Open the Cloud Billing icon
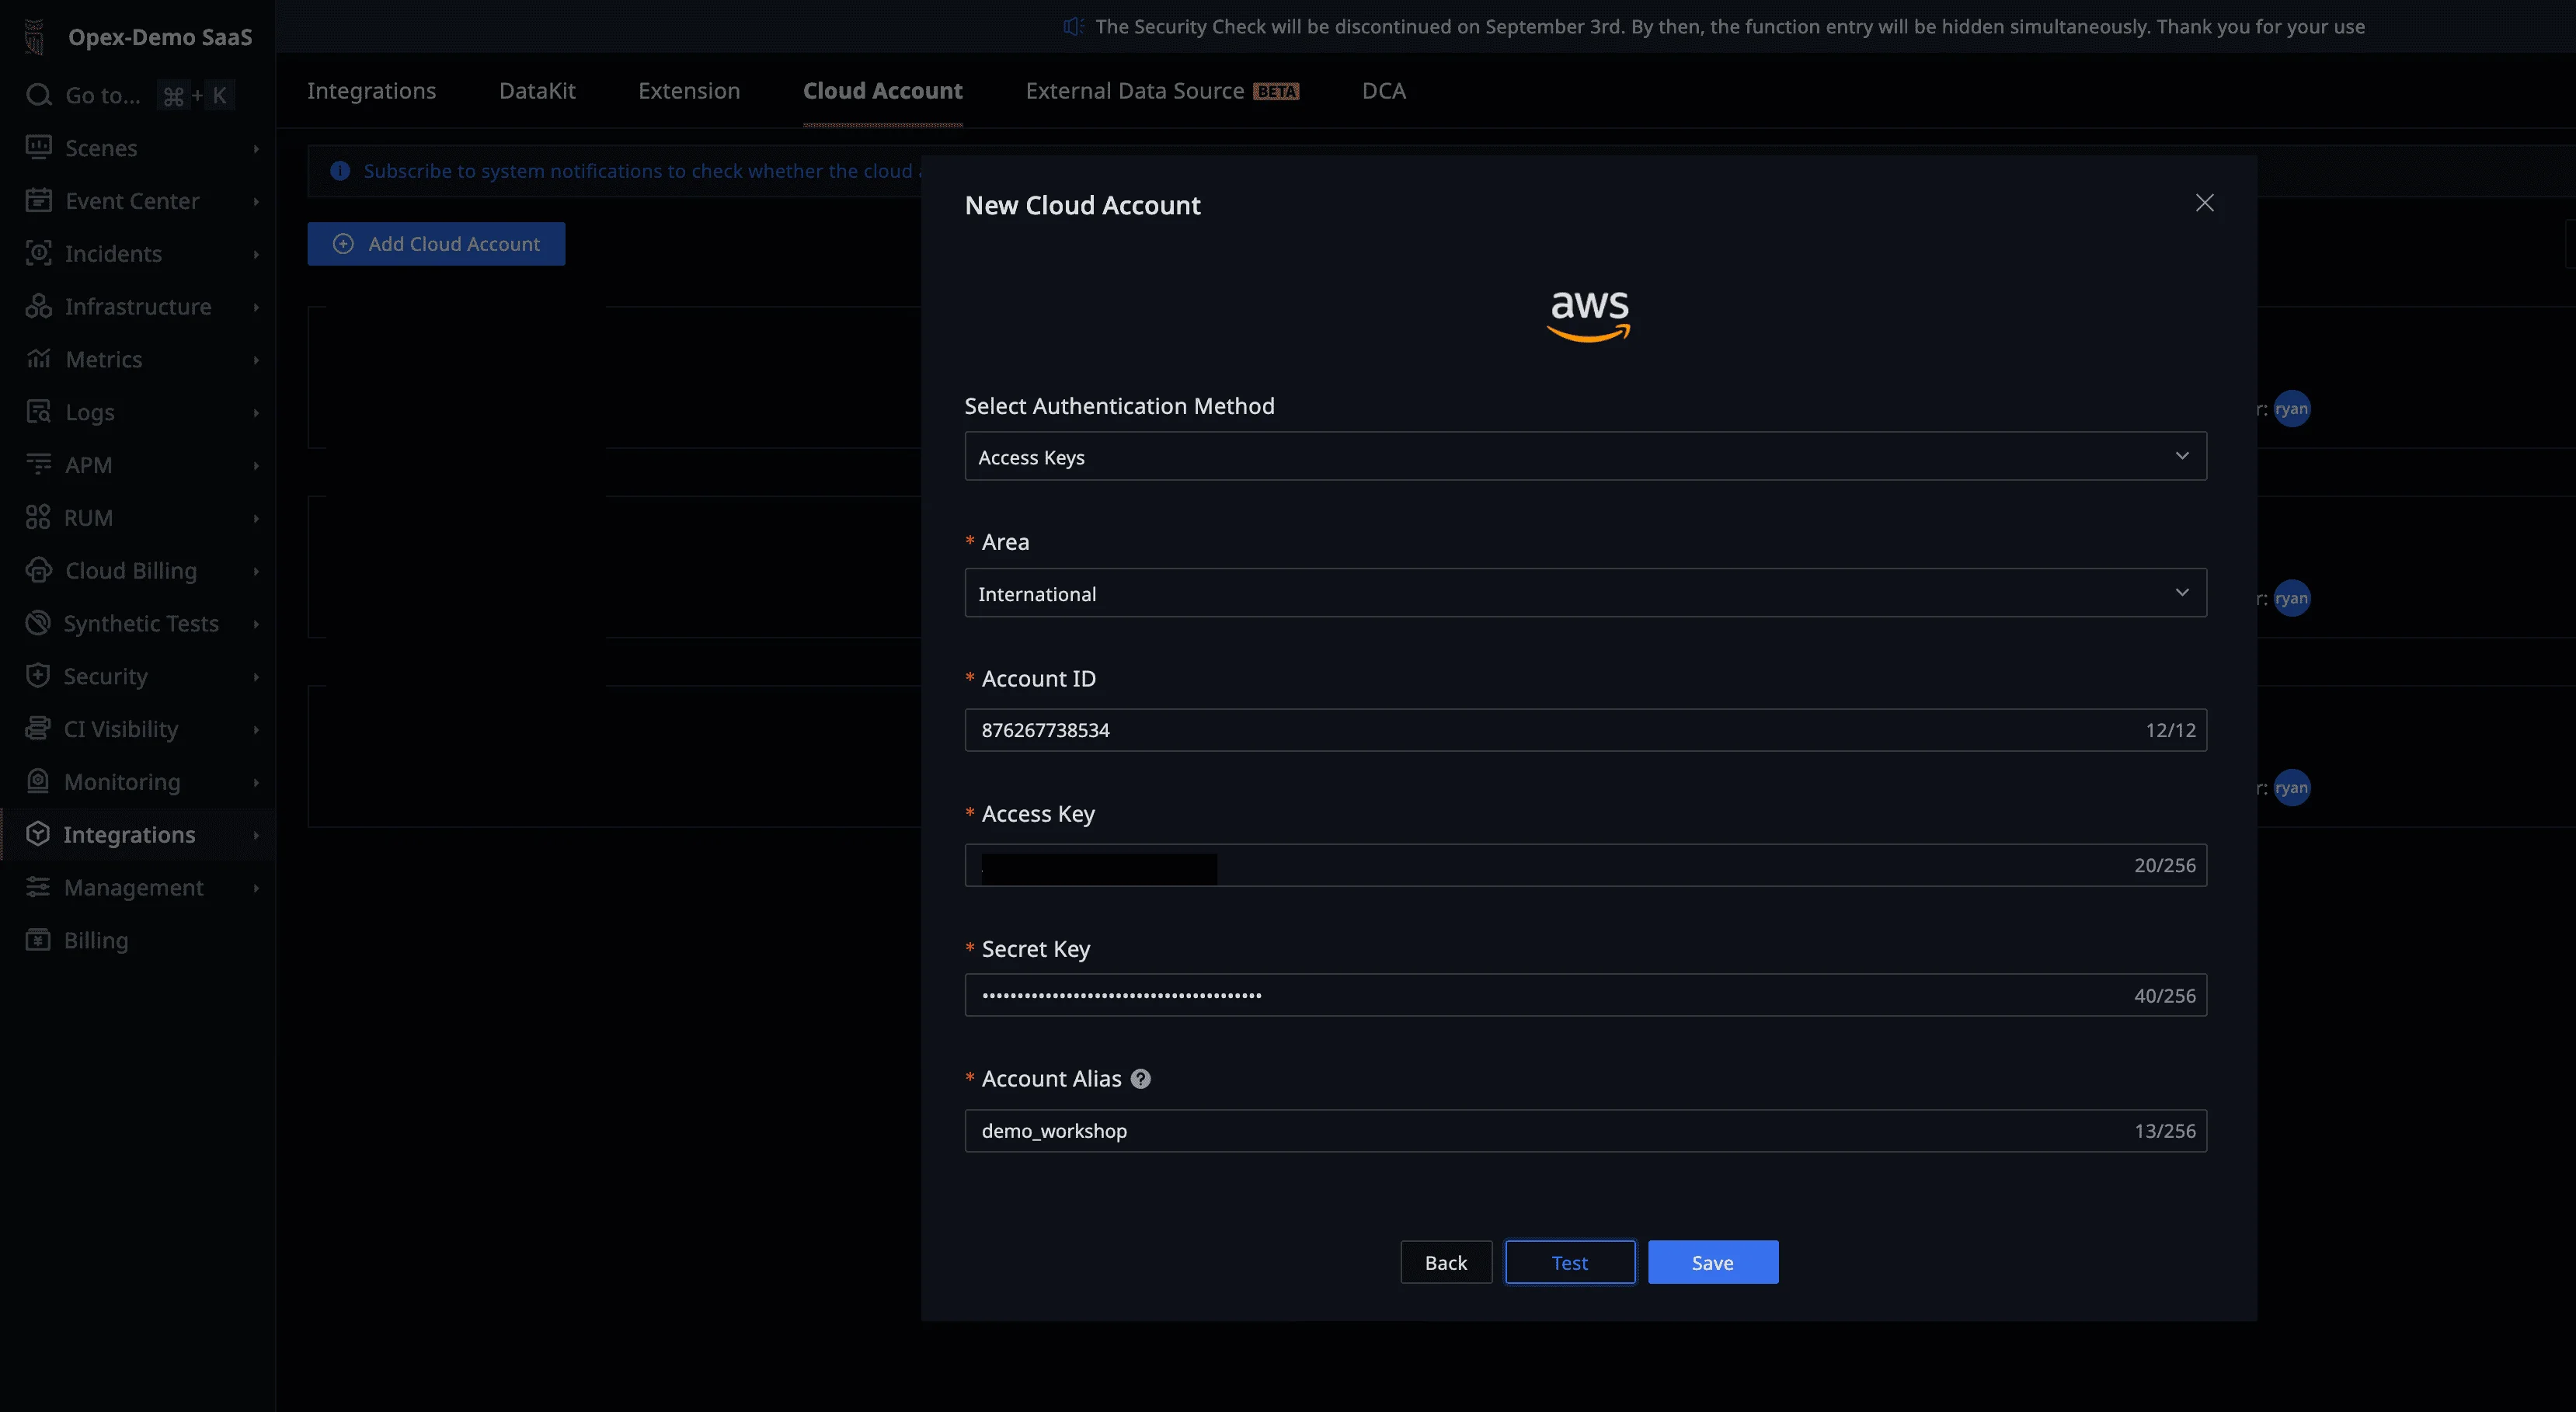Viewport: 2576px width, 1412px height. point(38,570)
